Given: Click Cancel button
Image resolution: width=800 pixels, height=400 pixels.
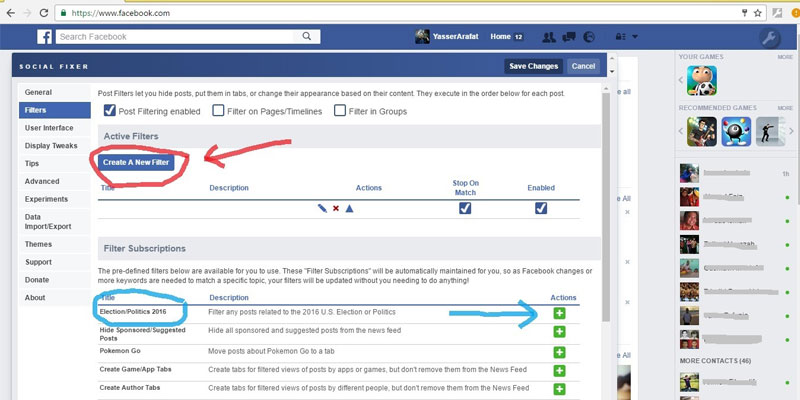Looking at the screenshot, I should tap(583, 66).
